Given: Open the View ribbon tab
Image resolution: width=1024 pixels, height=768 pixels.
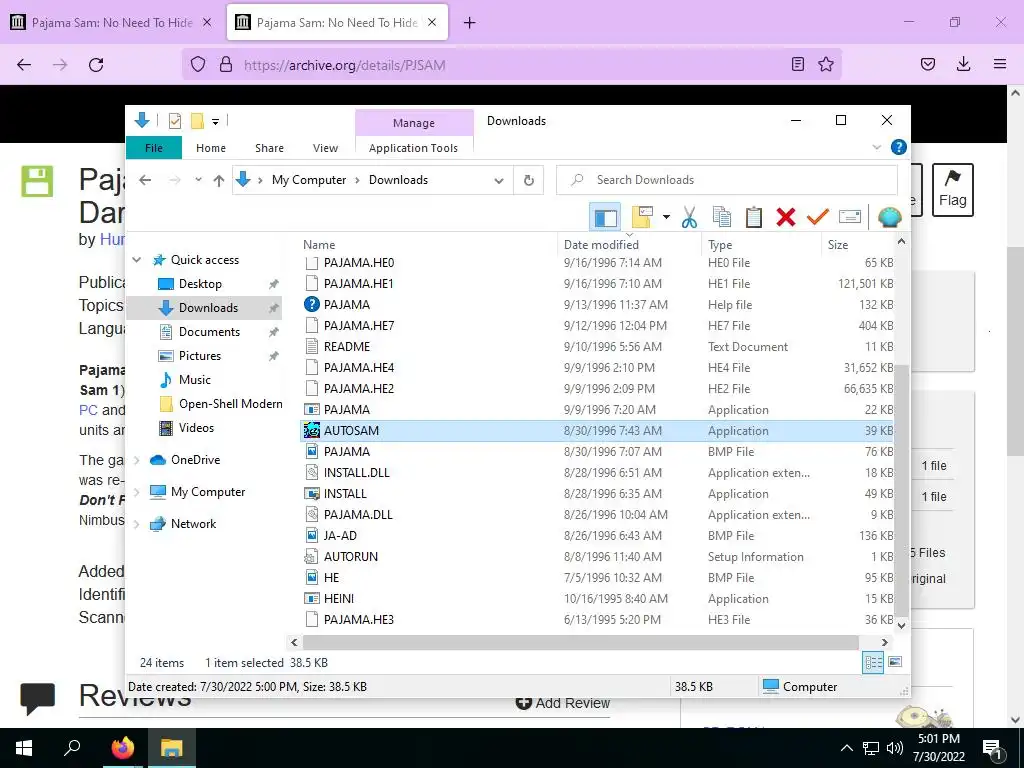Looking at the screenshot, I should tap(325, 148).
